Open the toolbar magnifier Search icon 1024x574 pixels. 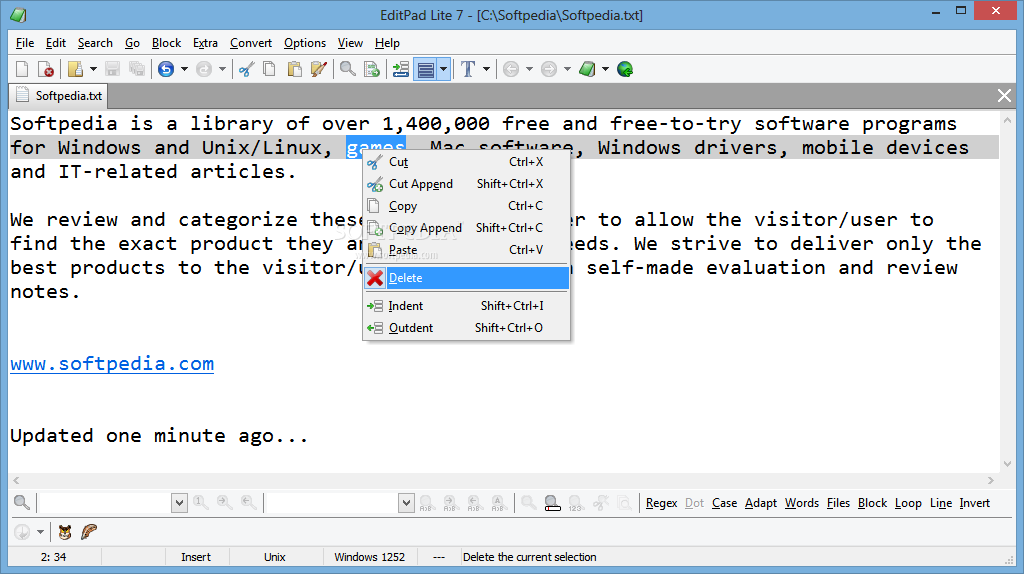pyautogui.click(x=348, y=69)
